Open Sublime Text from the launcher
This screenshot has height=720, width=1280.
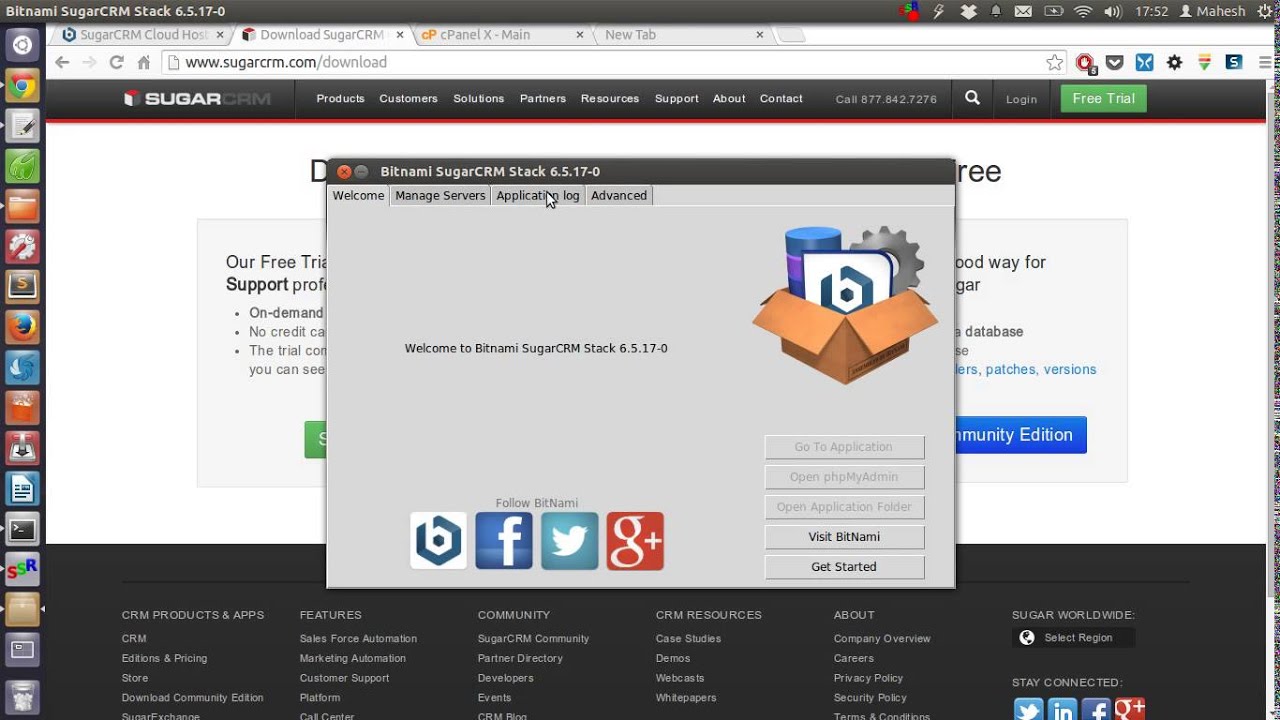(22, 287)
